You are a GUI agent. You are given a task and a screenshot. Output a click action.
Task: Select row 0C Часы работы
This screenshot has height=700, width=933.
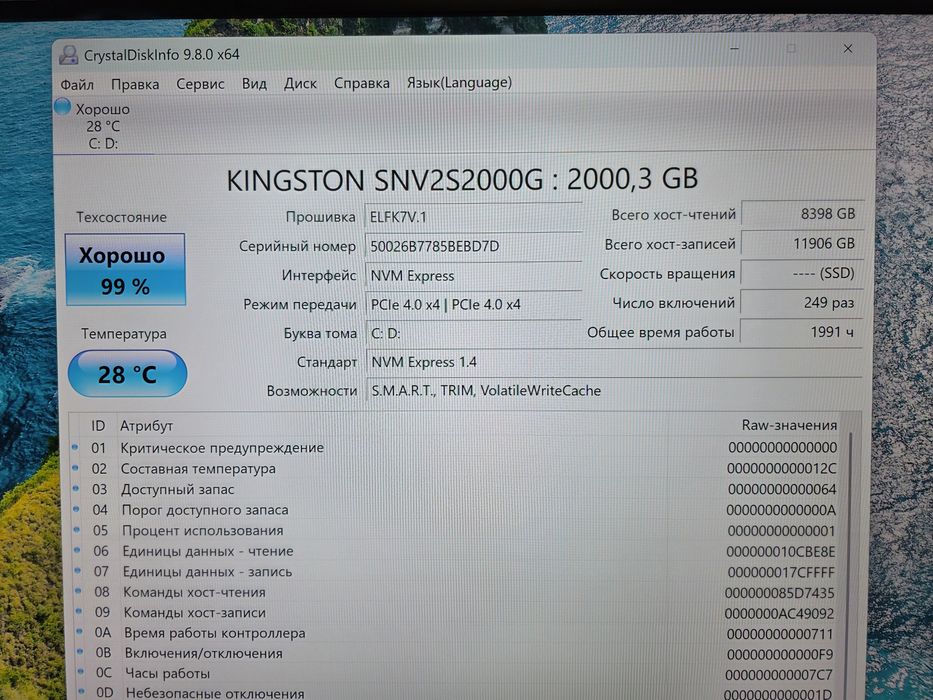(x=456, y=674)
